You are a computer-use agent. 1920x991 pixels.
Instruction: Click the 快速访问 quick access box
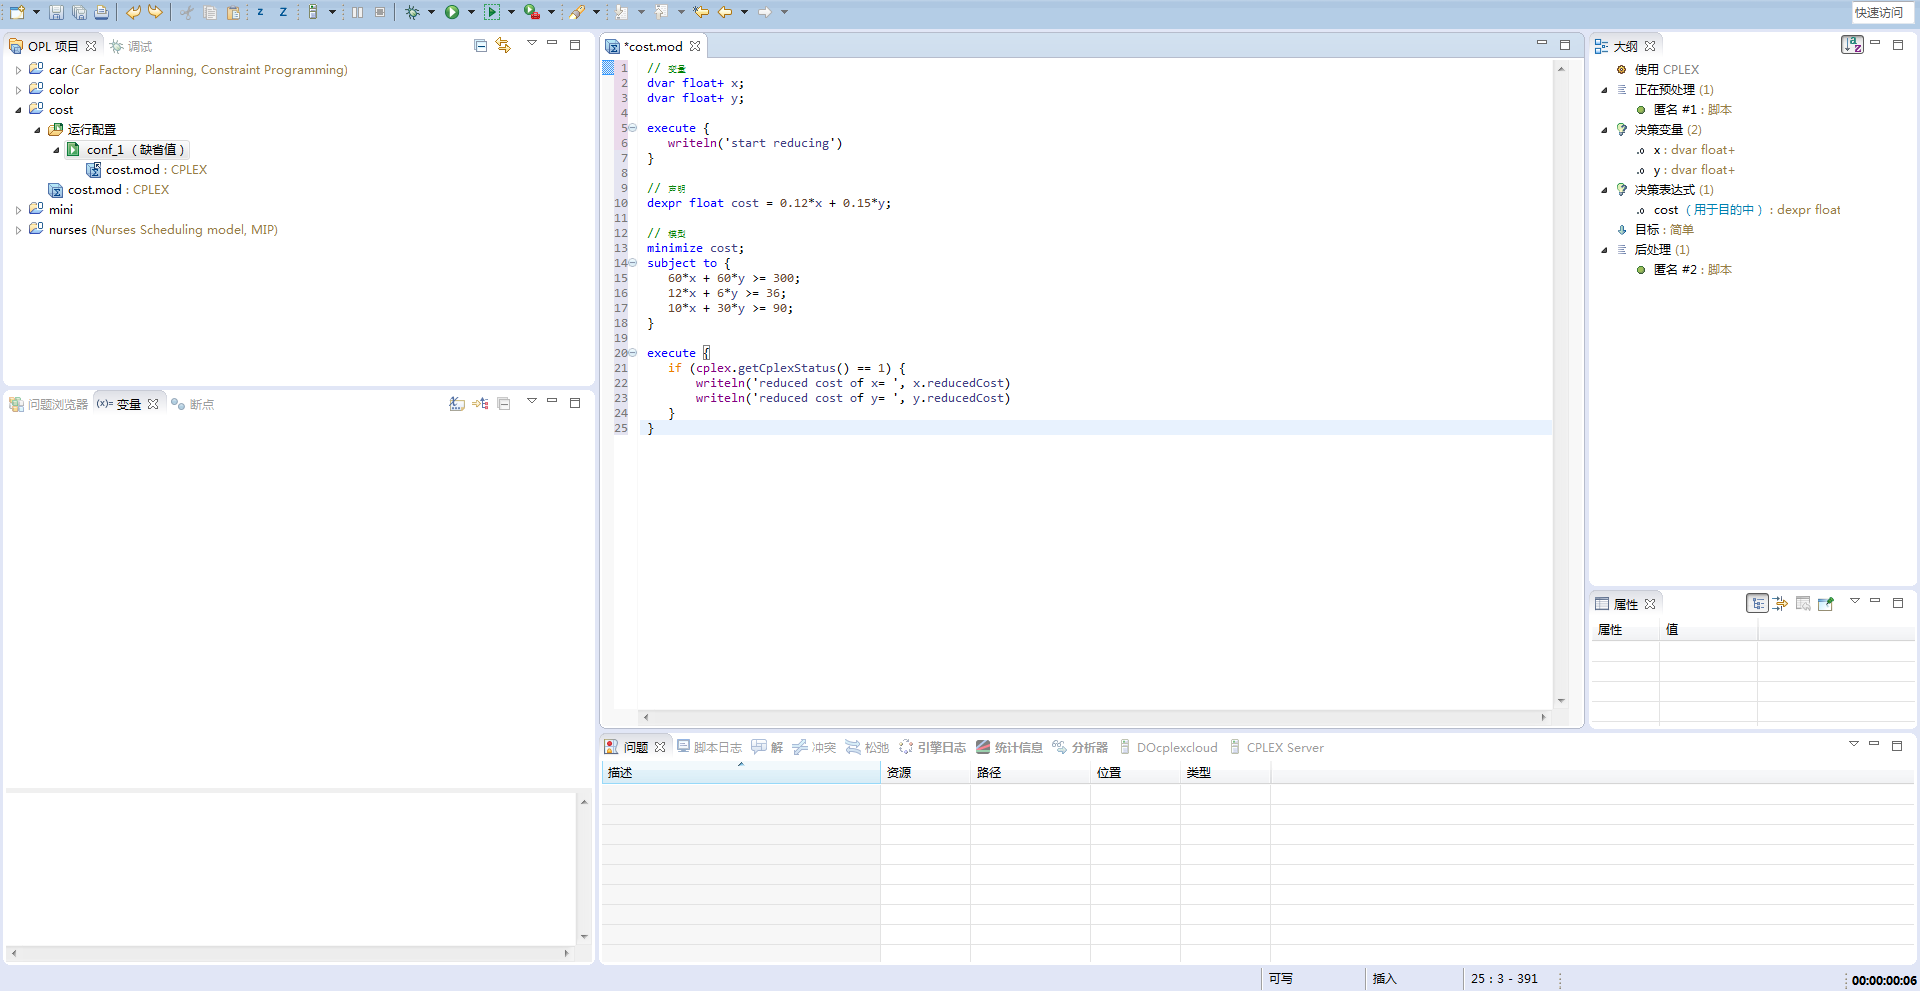coord(1879,12)
